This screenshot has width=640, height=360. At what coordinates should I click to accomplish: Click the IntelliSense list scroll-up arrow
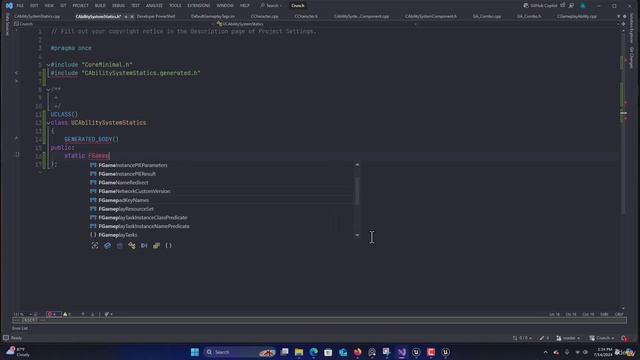[x=357, y=164]
